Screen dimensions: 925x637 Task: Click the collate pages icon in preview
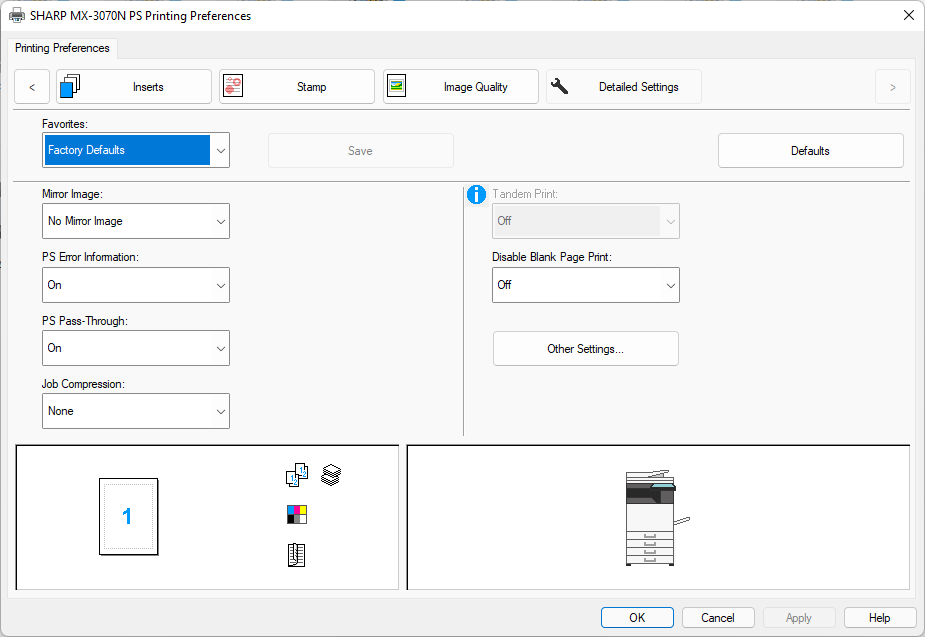(x=297, y=475)
